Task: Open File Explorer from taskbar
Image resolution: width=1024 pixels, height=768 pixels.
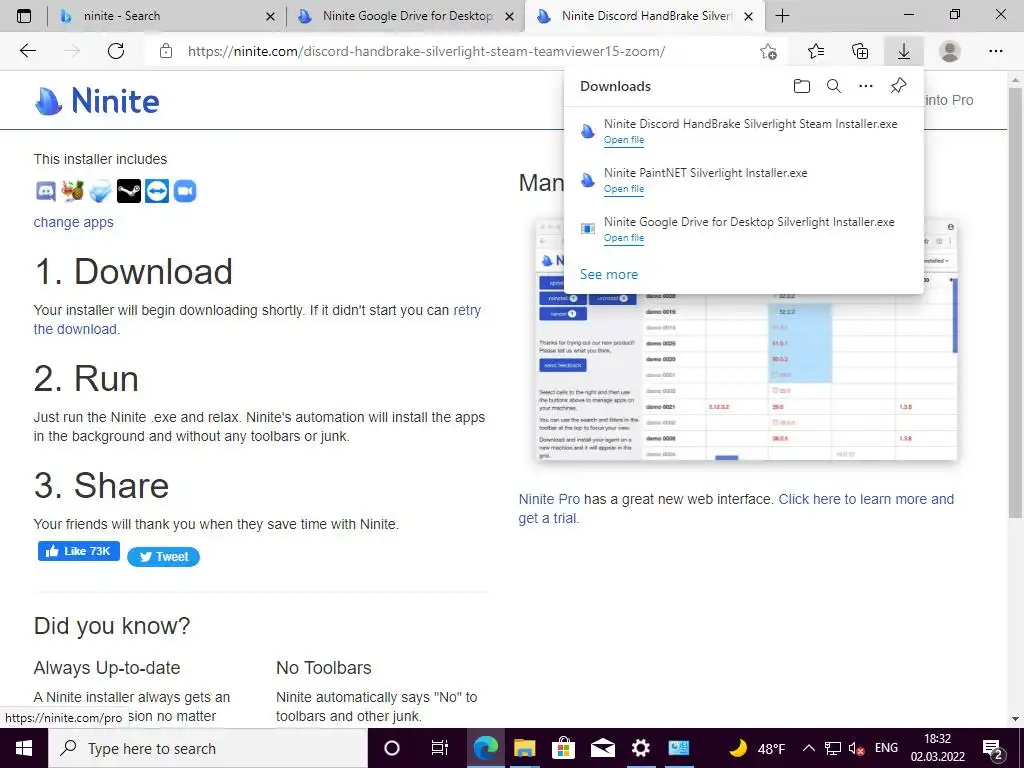Action: (x=524, y=748)
